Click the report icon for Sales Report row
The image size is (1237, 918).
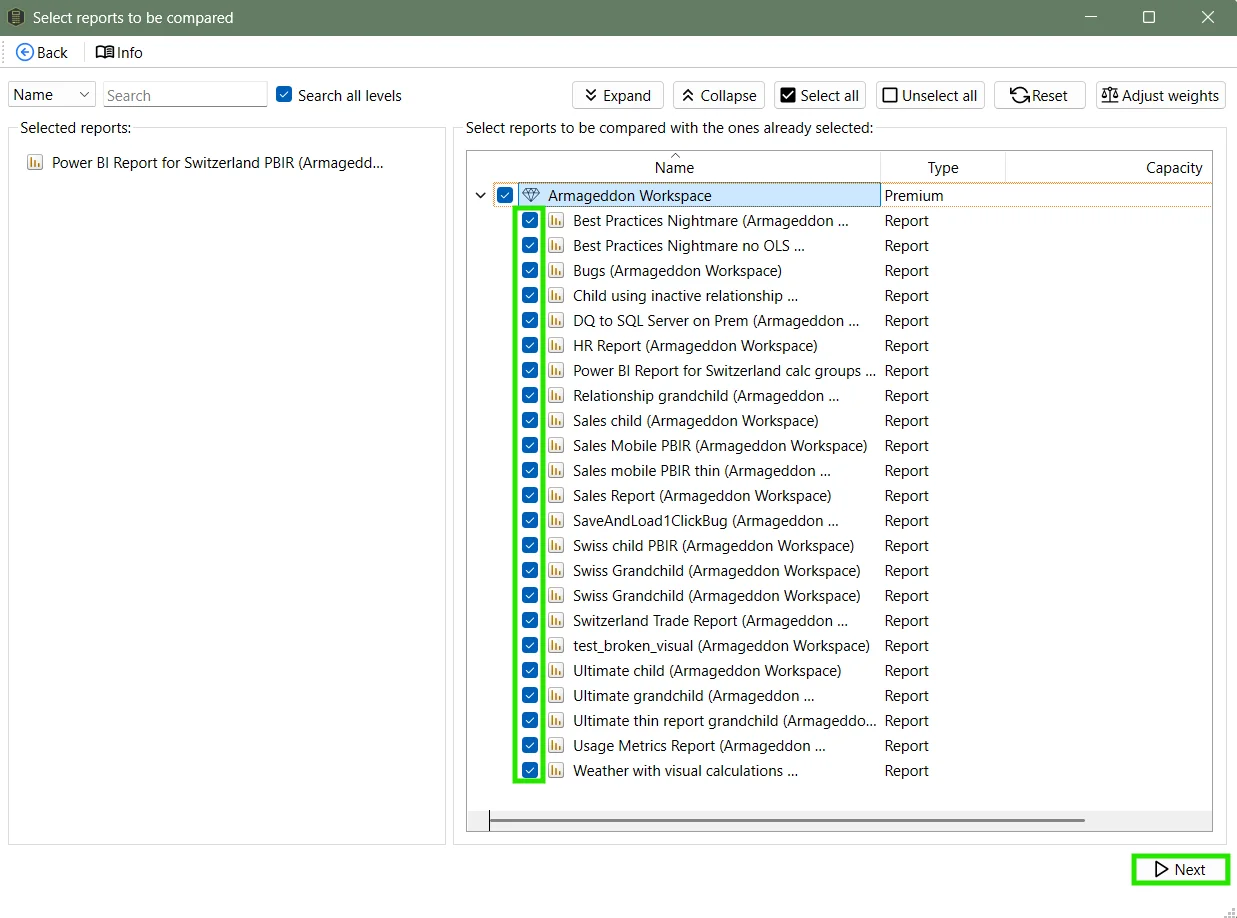[x=556, y=496]
